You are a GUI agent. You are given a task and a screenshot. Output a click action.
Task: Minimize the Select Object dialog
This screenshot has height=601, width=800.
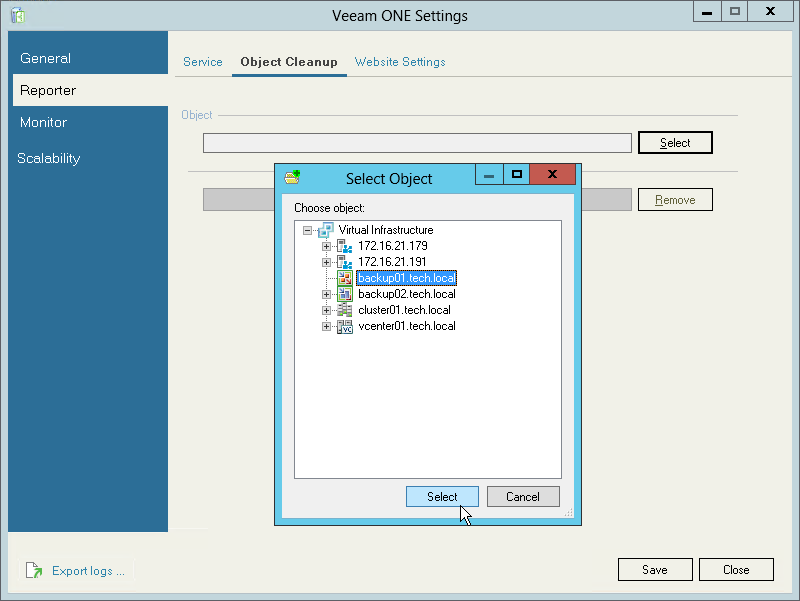point(489,174)
